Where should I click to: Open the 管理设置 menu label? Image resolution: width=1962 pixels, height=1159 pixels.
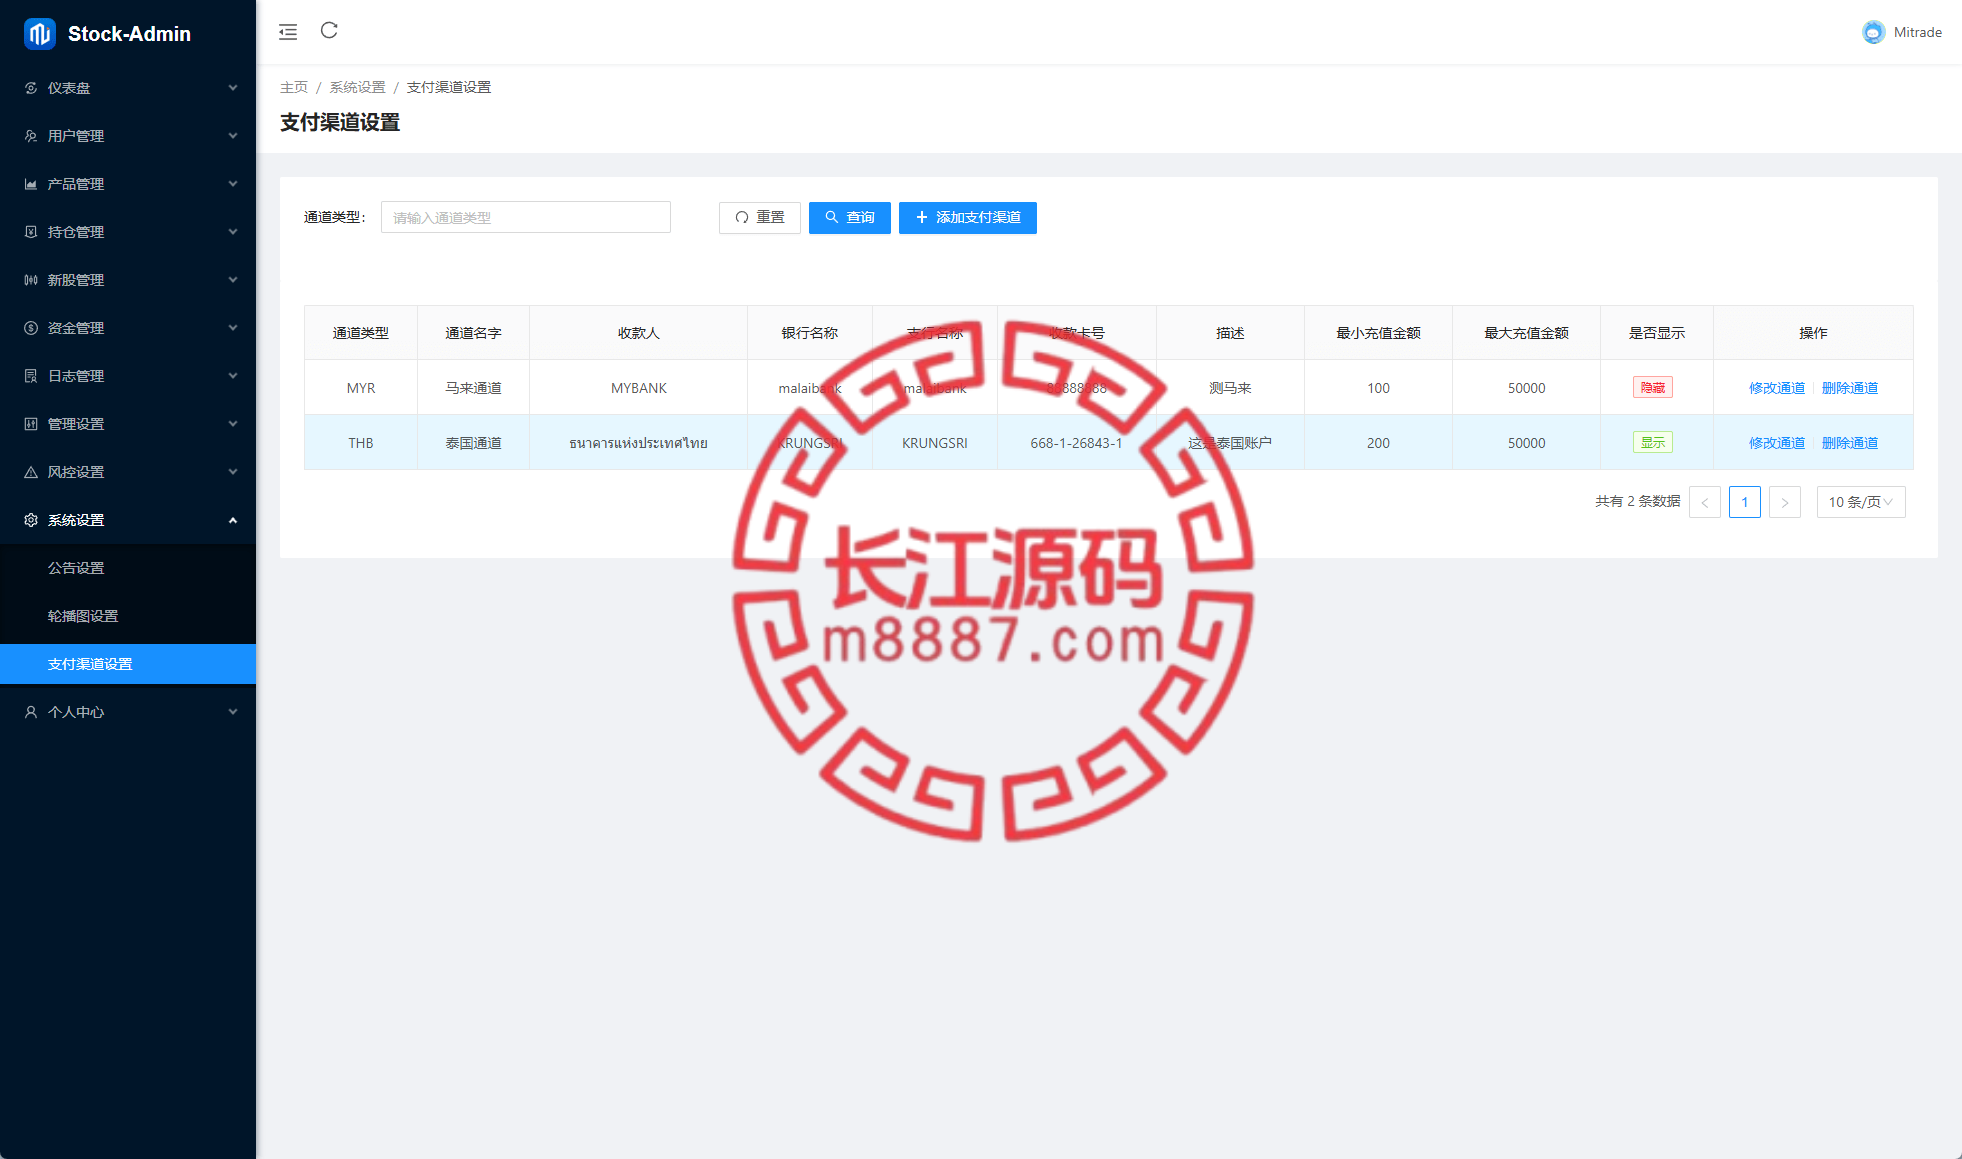pos(76,424)
